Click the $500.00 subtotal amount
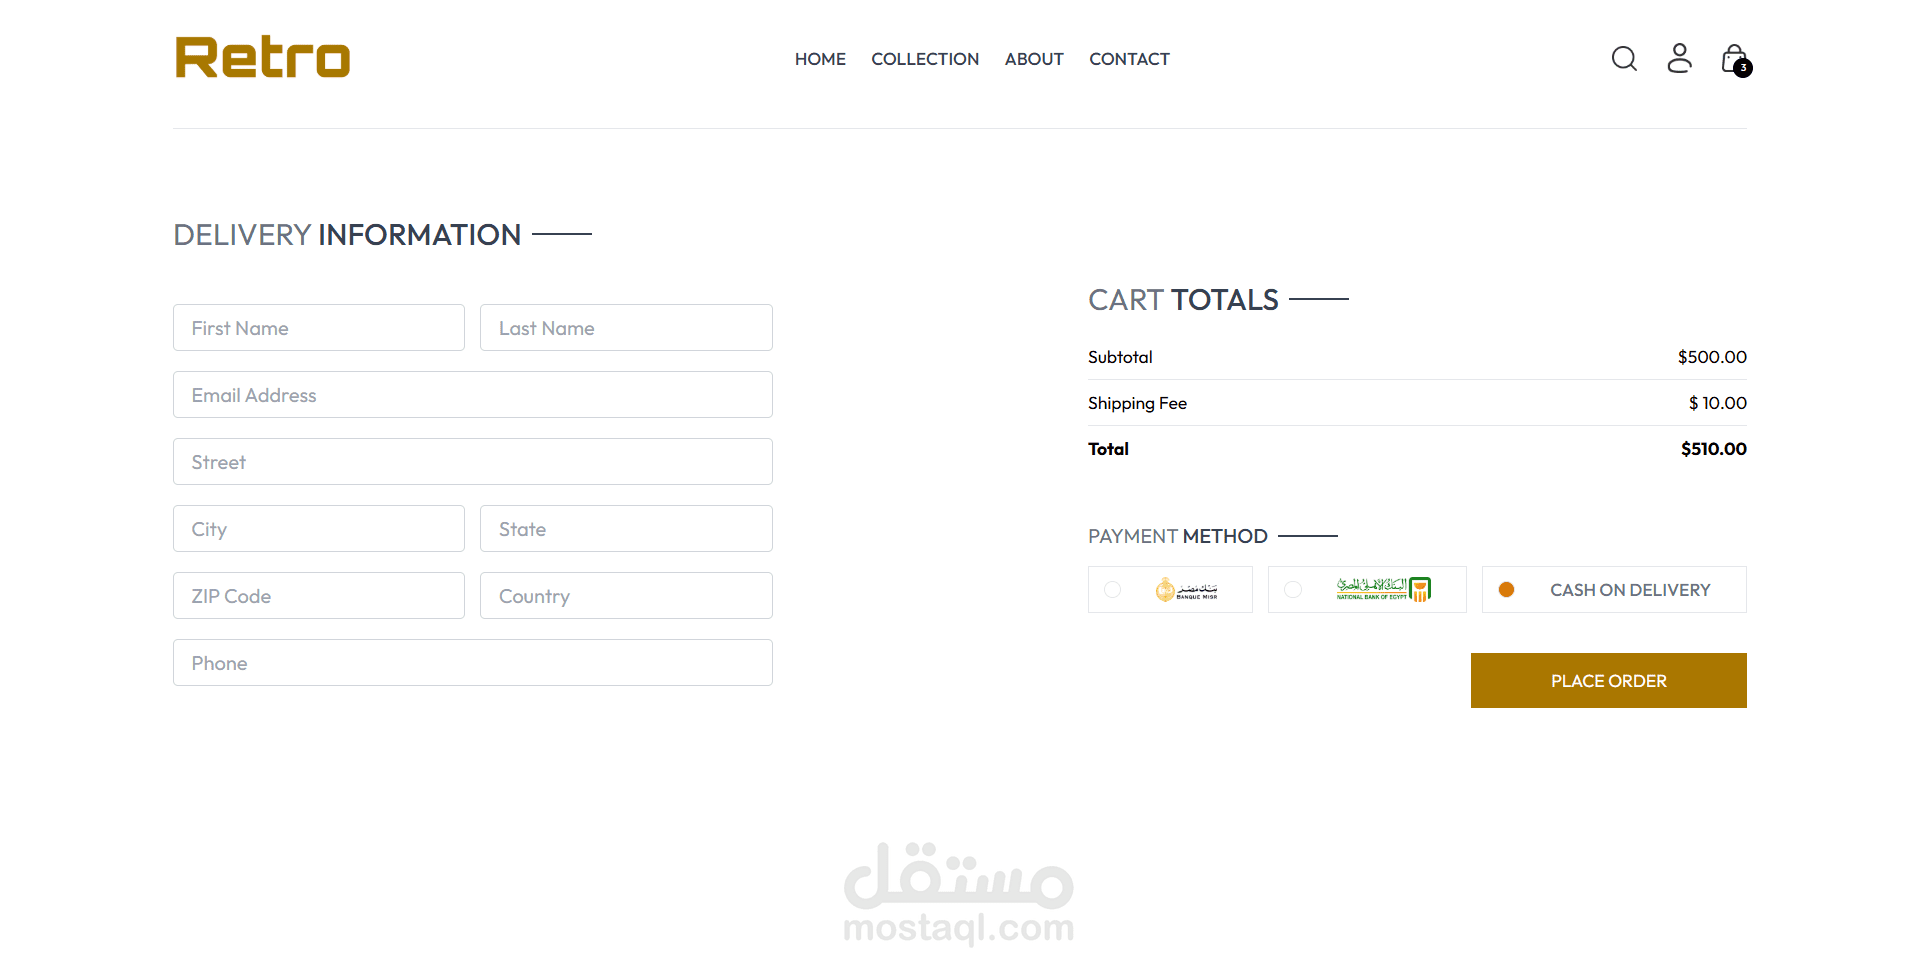Image resolution: width=1918 pixels, height=967 pixels. (1712, 357)
